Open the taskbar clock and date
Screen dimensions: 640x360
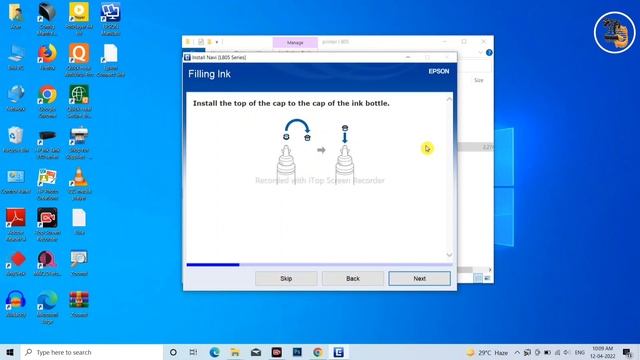602,352
